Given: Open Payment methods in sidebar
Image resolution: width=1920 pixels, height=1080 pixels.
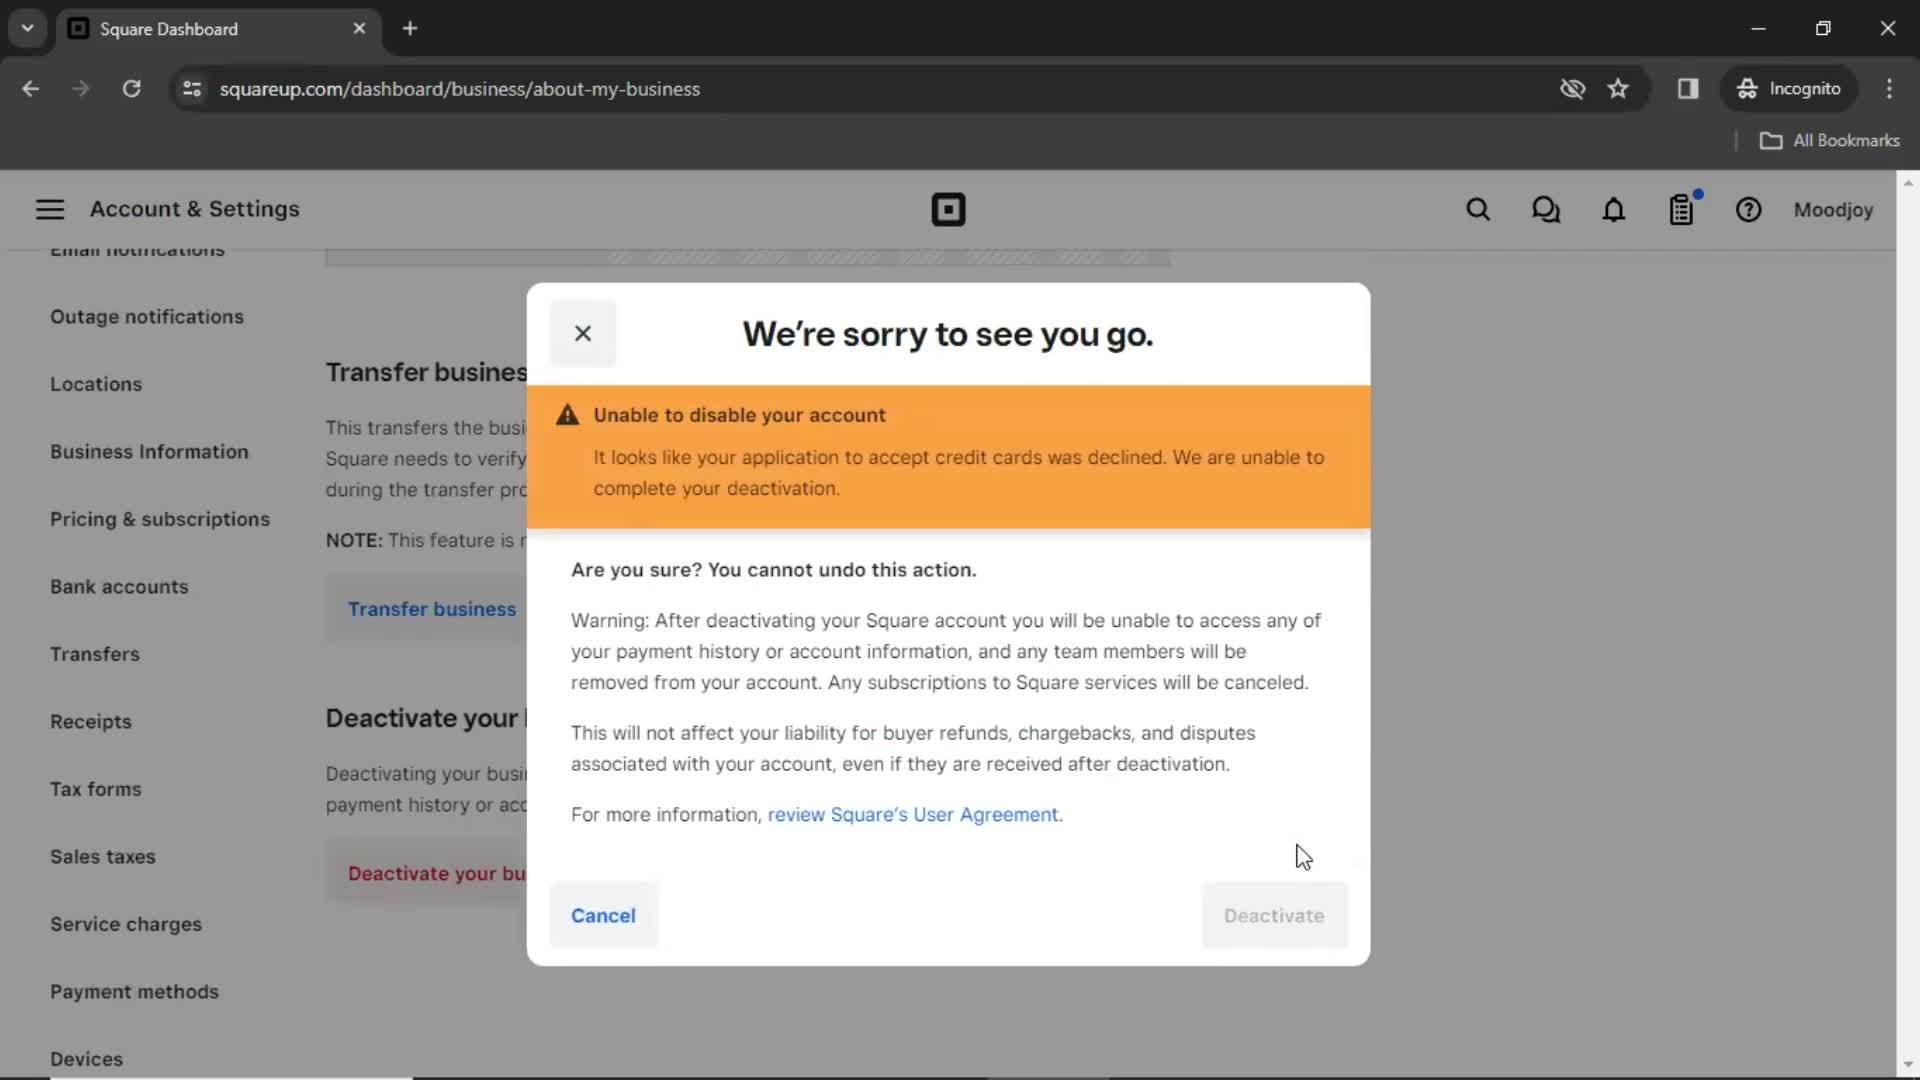Looking at the screenshot, I should tap(134, 992).
